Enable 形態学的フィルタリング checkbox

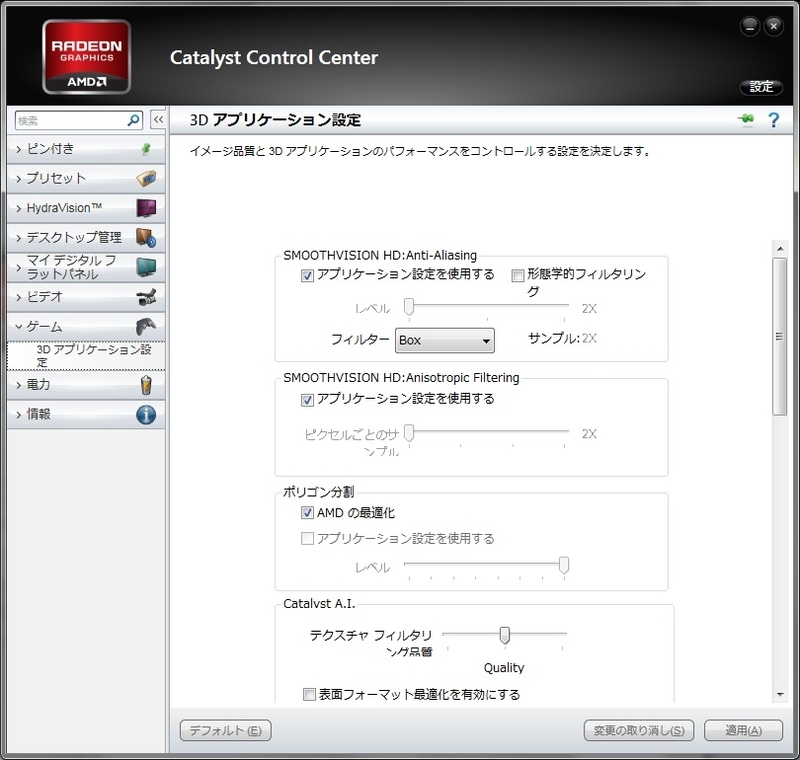[518, 275]
